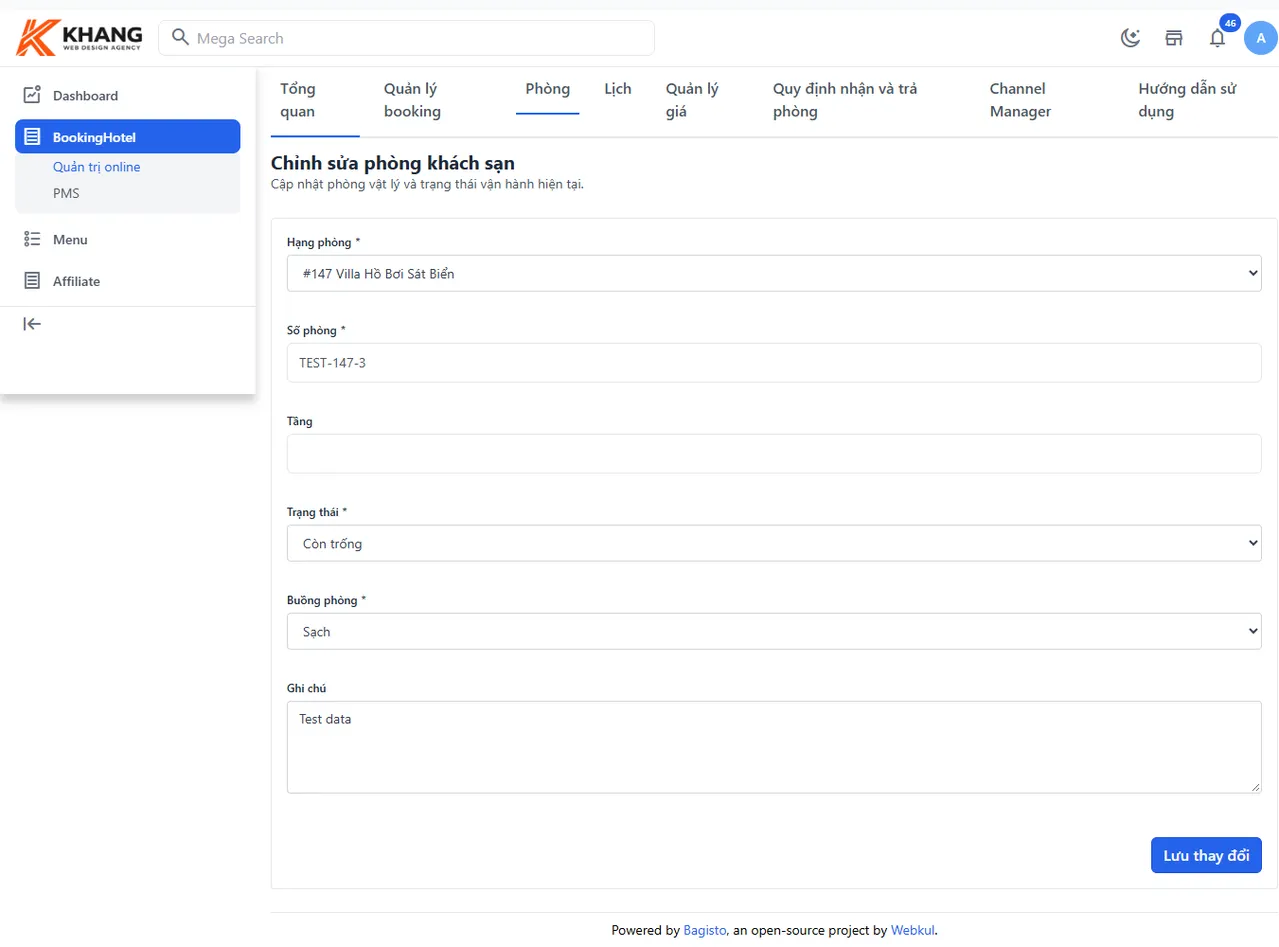This screenshot has width=1279, height=947.
Task: Open the Buồng phòng dropdown
Action: (x=774, y=631)
